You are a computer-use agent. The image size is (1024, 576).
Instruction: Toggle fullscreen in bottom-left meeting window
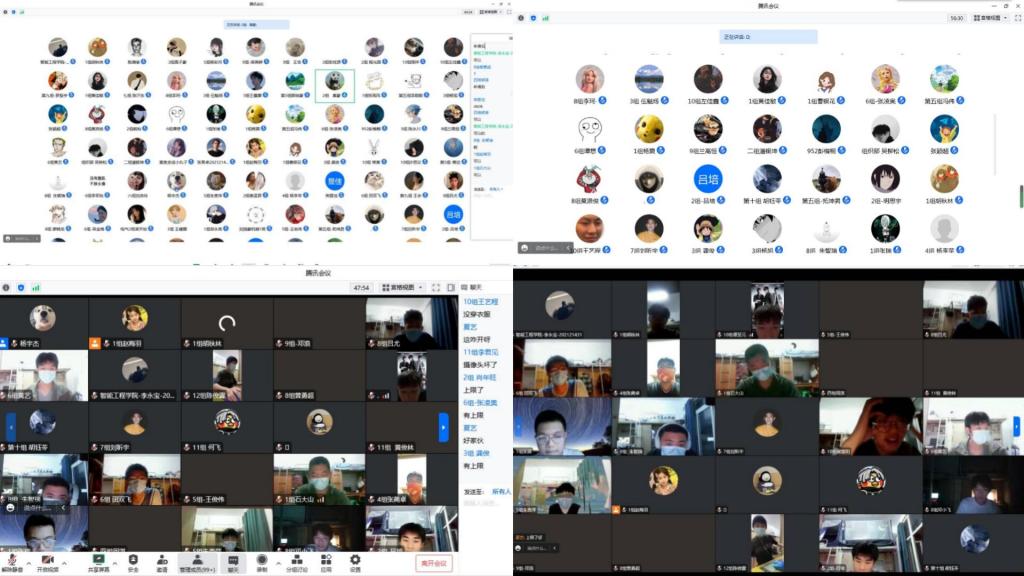click(436, 287)
